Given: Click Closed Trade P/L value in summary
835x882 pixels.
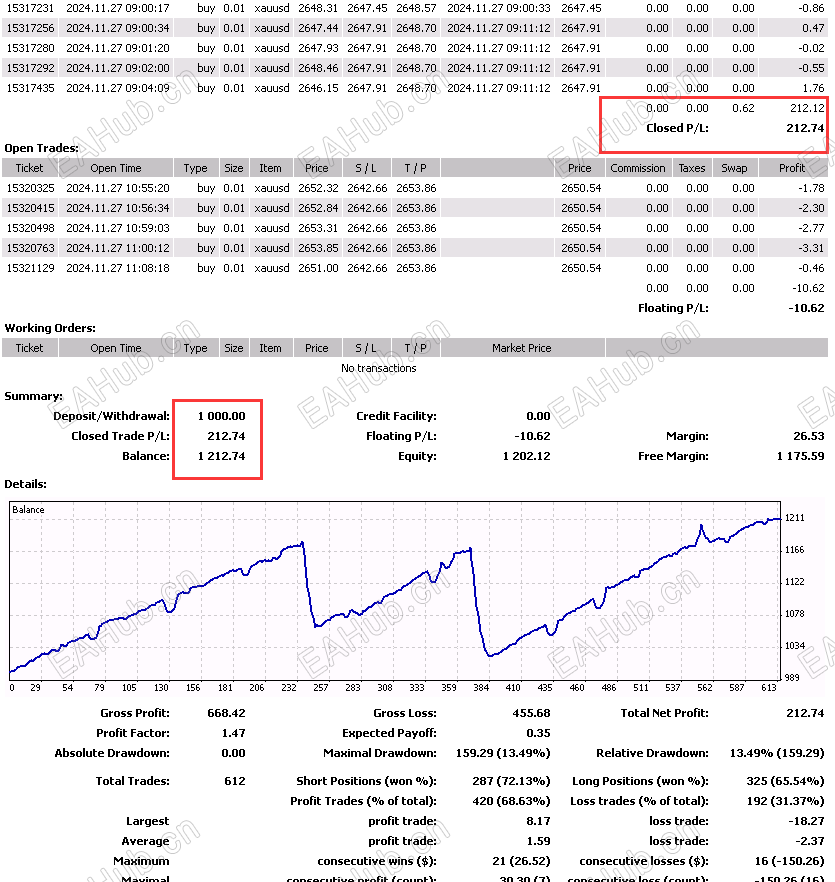Looking at the screenshot, I should point(226,436).
